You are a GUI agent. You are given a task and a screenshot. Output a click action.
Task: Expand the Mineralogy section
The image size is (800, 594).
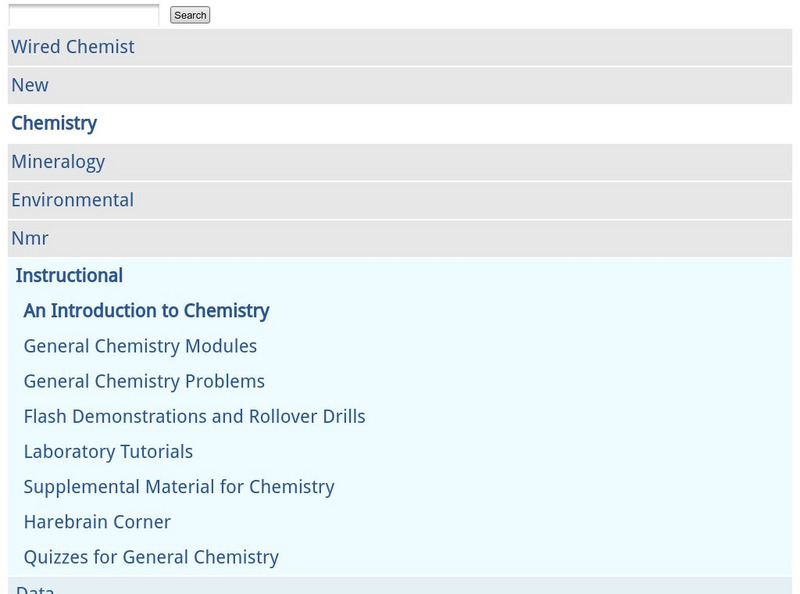58,162
